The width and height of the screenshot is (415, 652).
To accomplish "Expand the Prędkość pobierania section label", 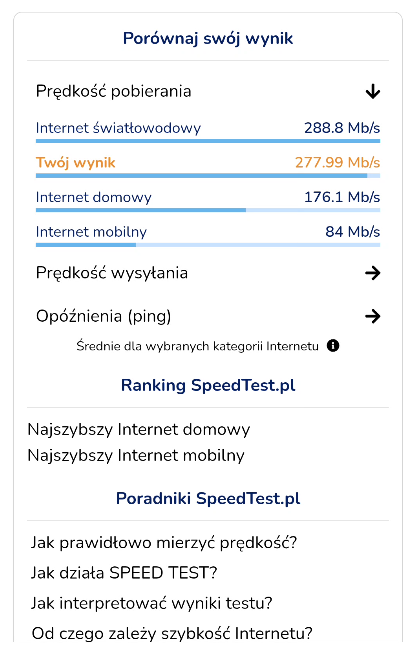I will click(114, 91).
